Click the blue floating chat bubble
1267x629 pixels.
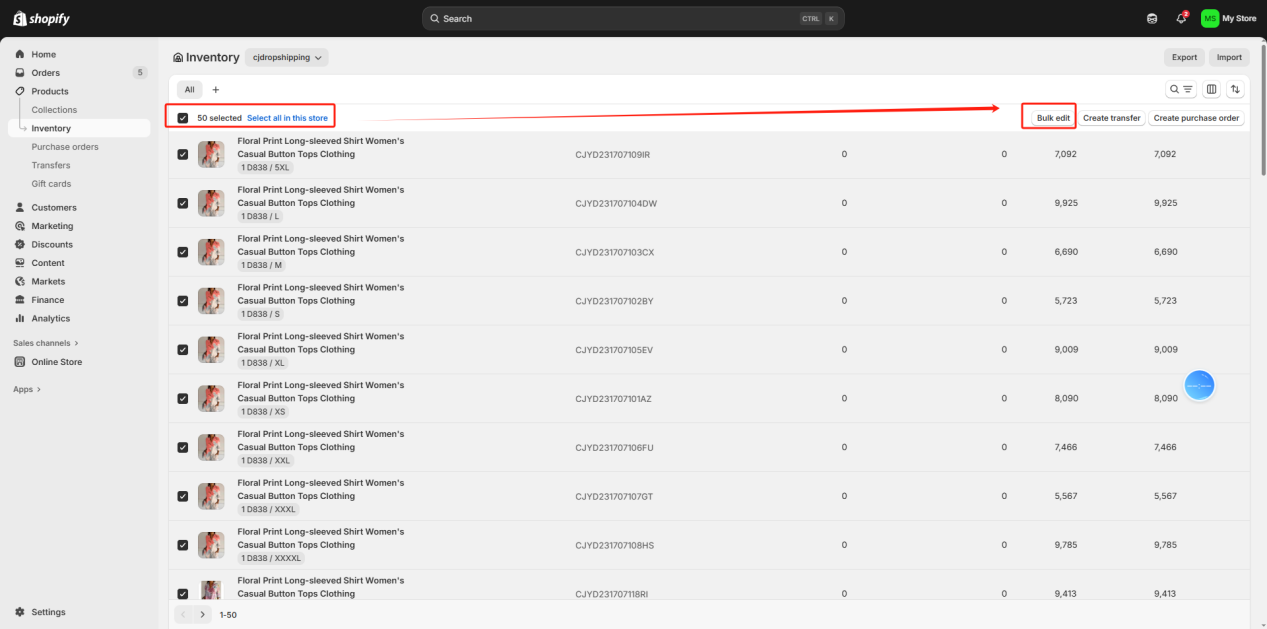pyautogui.click(x=1199, y=385)
